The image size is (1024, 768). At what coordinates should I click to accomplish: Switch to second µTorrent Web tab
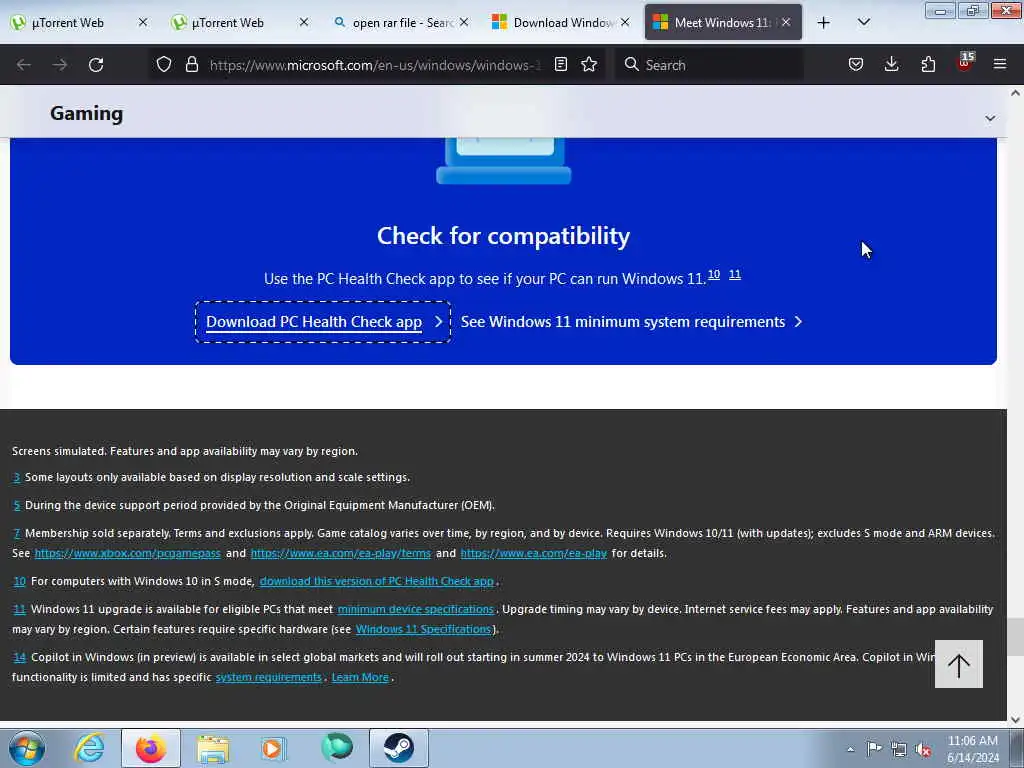point(228,22)
